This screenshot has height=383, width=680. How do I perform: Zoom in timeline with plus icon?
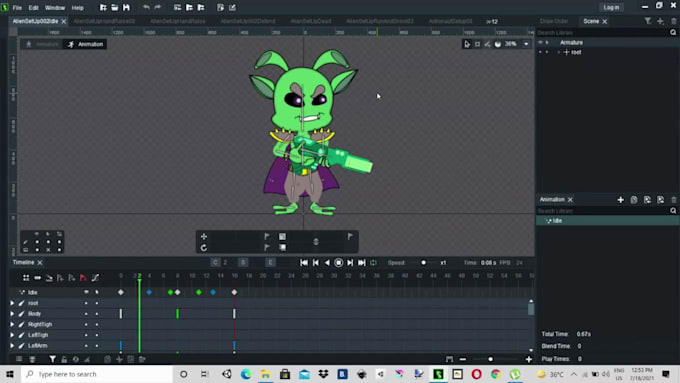[x=529, y=359]
